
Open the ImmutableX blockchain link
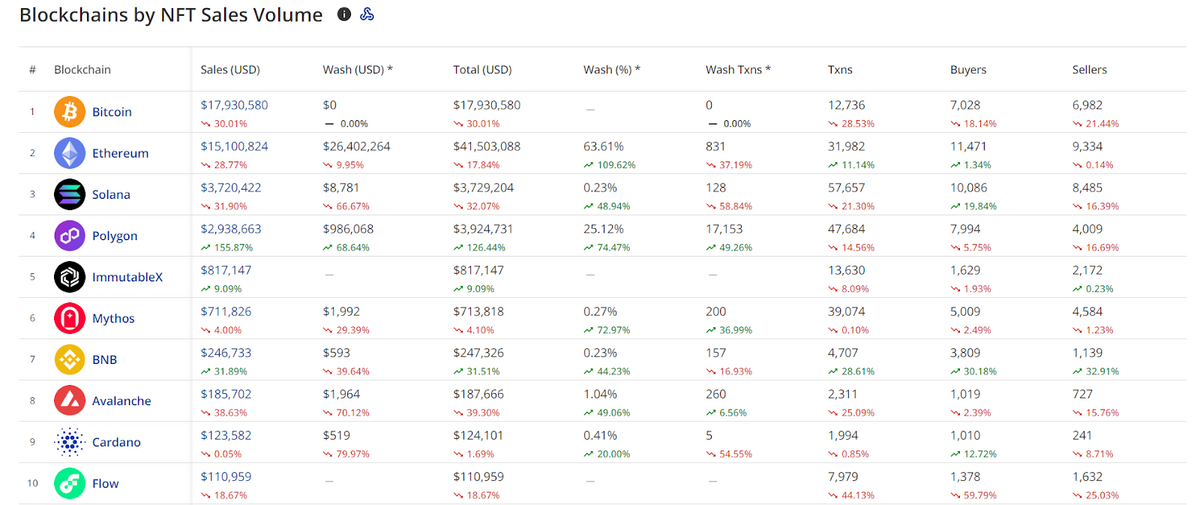click(127, 277)
